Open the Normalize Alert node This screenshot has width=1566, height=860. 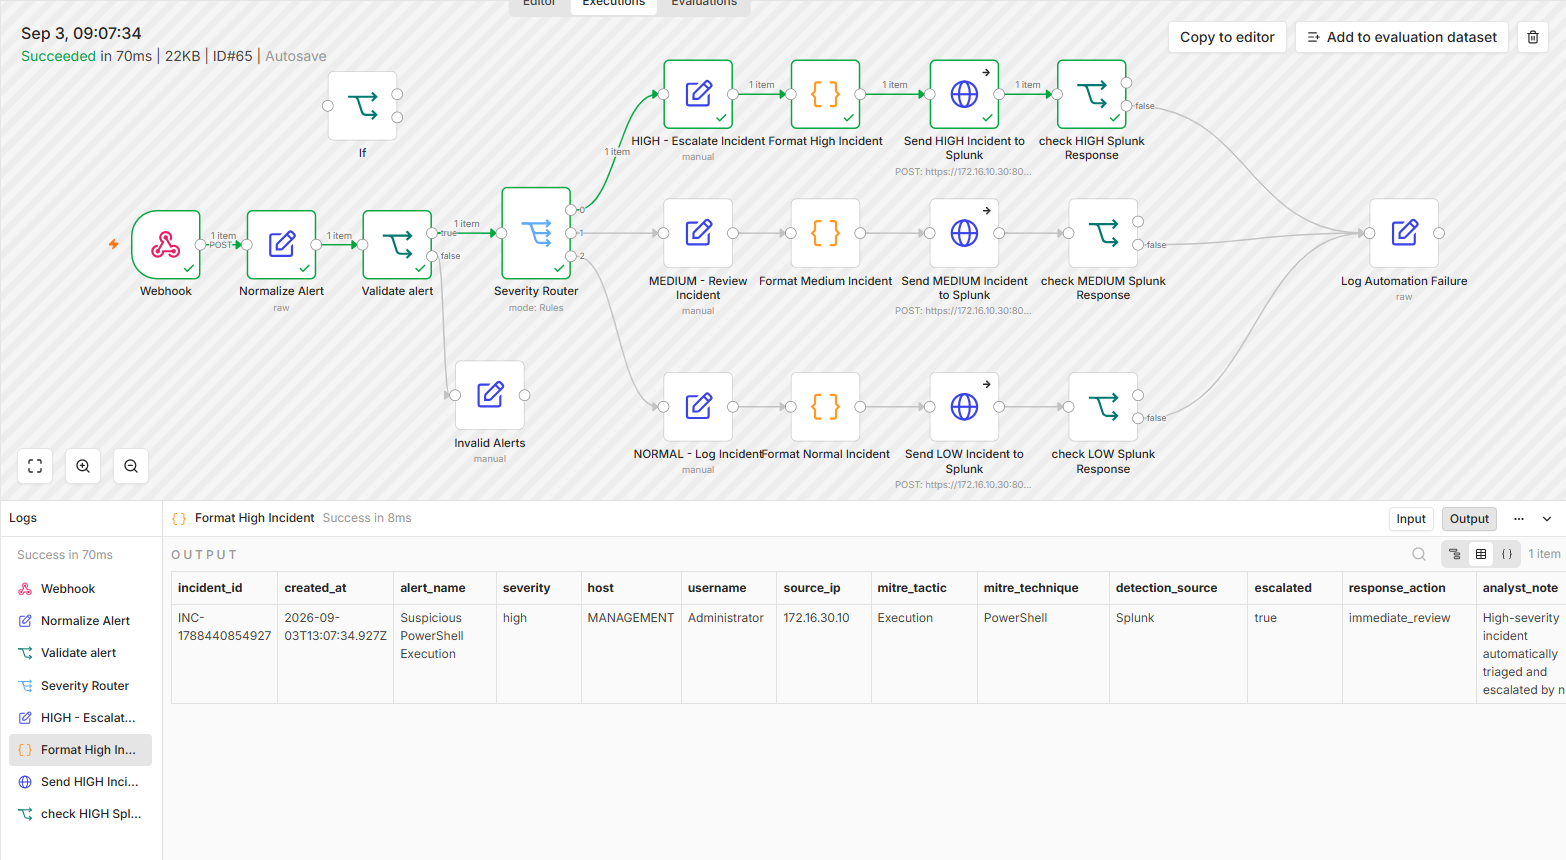click(282, 244)
